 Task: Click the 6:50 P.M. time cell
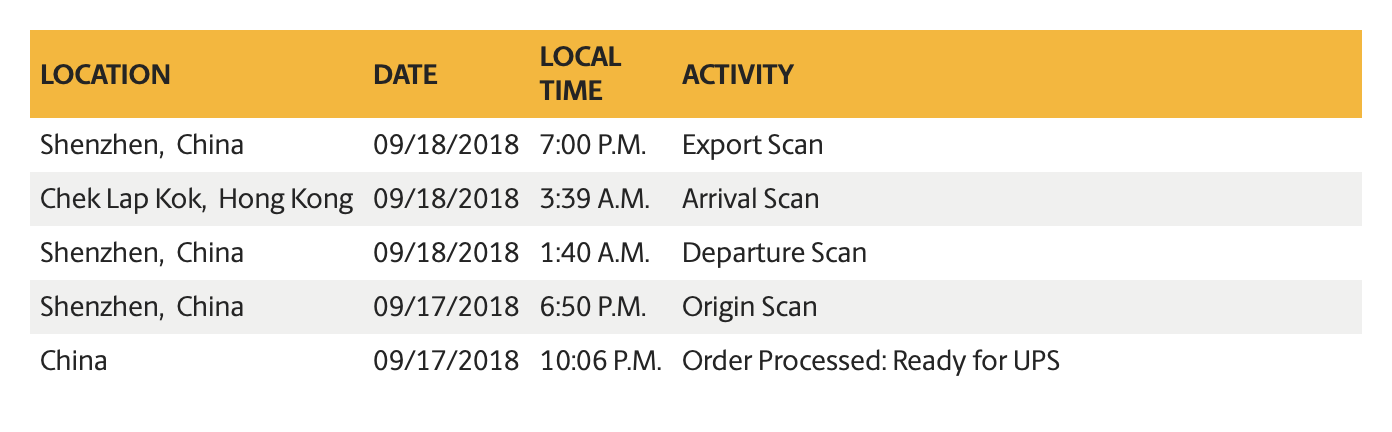(x=593, y=306)
